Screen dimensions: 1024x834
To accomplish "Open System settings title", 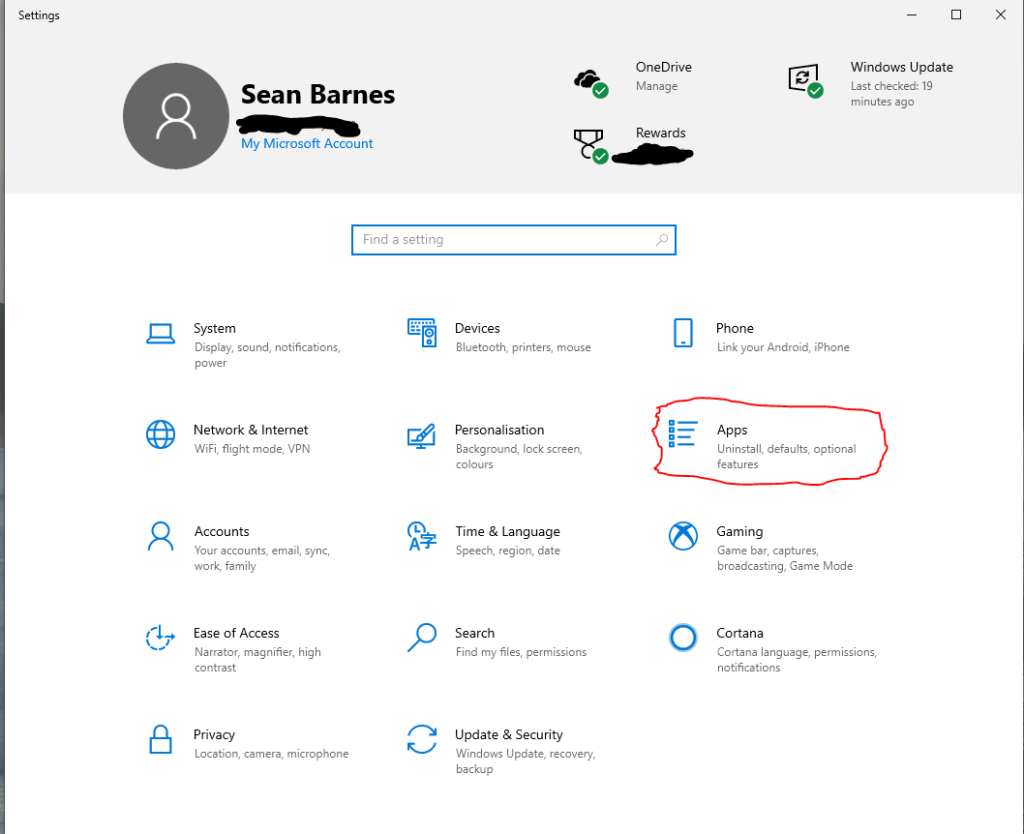I will 214,329.
